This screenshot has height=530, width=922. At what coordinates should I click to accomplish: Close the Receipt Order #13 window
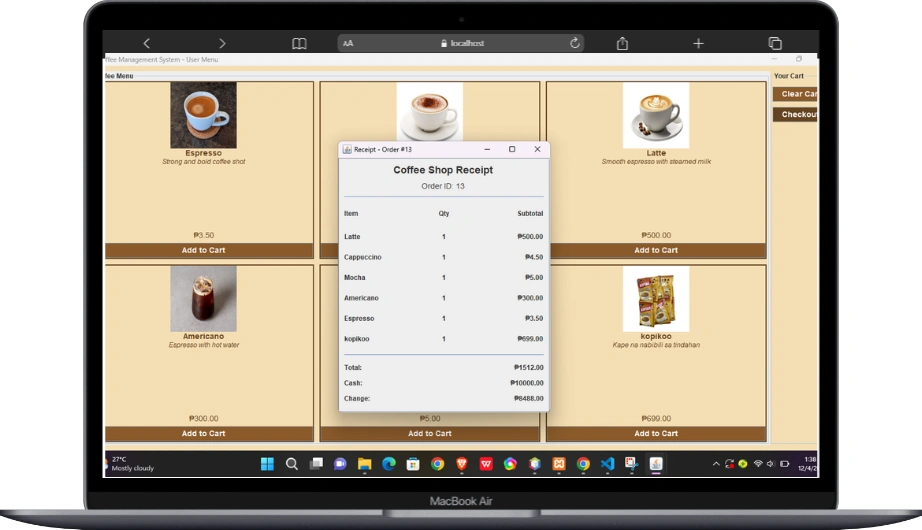(x=537, y=149)
